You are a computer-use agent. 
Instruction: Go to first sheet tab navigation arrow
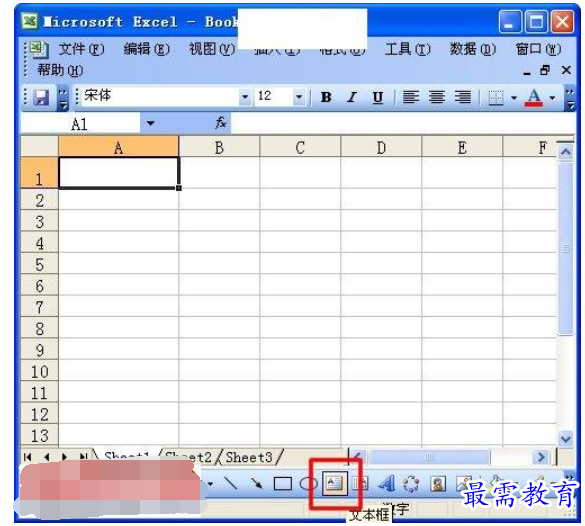28,457
